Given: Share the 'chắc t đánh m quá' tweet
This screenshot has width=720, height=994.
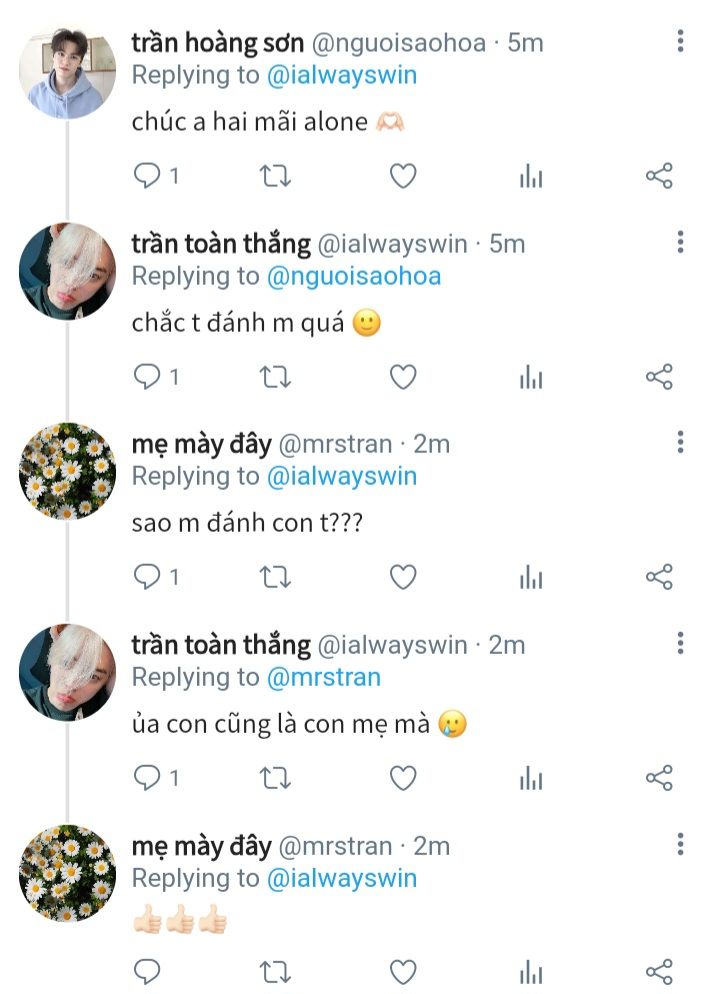Looking at the screenshot, I should click(x=659, y=377).
